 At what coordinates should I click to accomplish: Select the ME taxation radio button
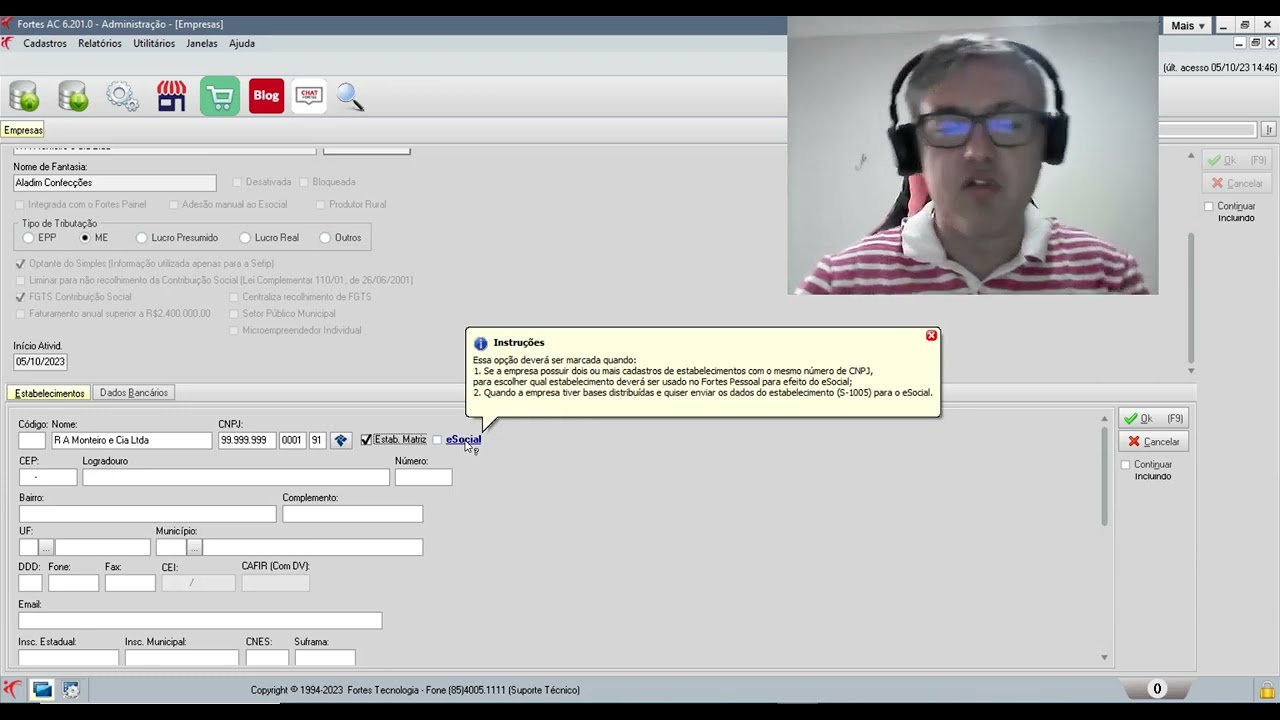(x=86, y=238)
